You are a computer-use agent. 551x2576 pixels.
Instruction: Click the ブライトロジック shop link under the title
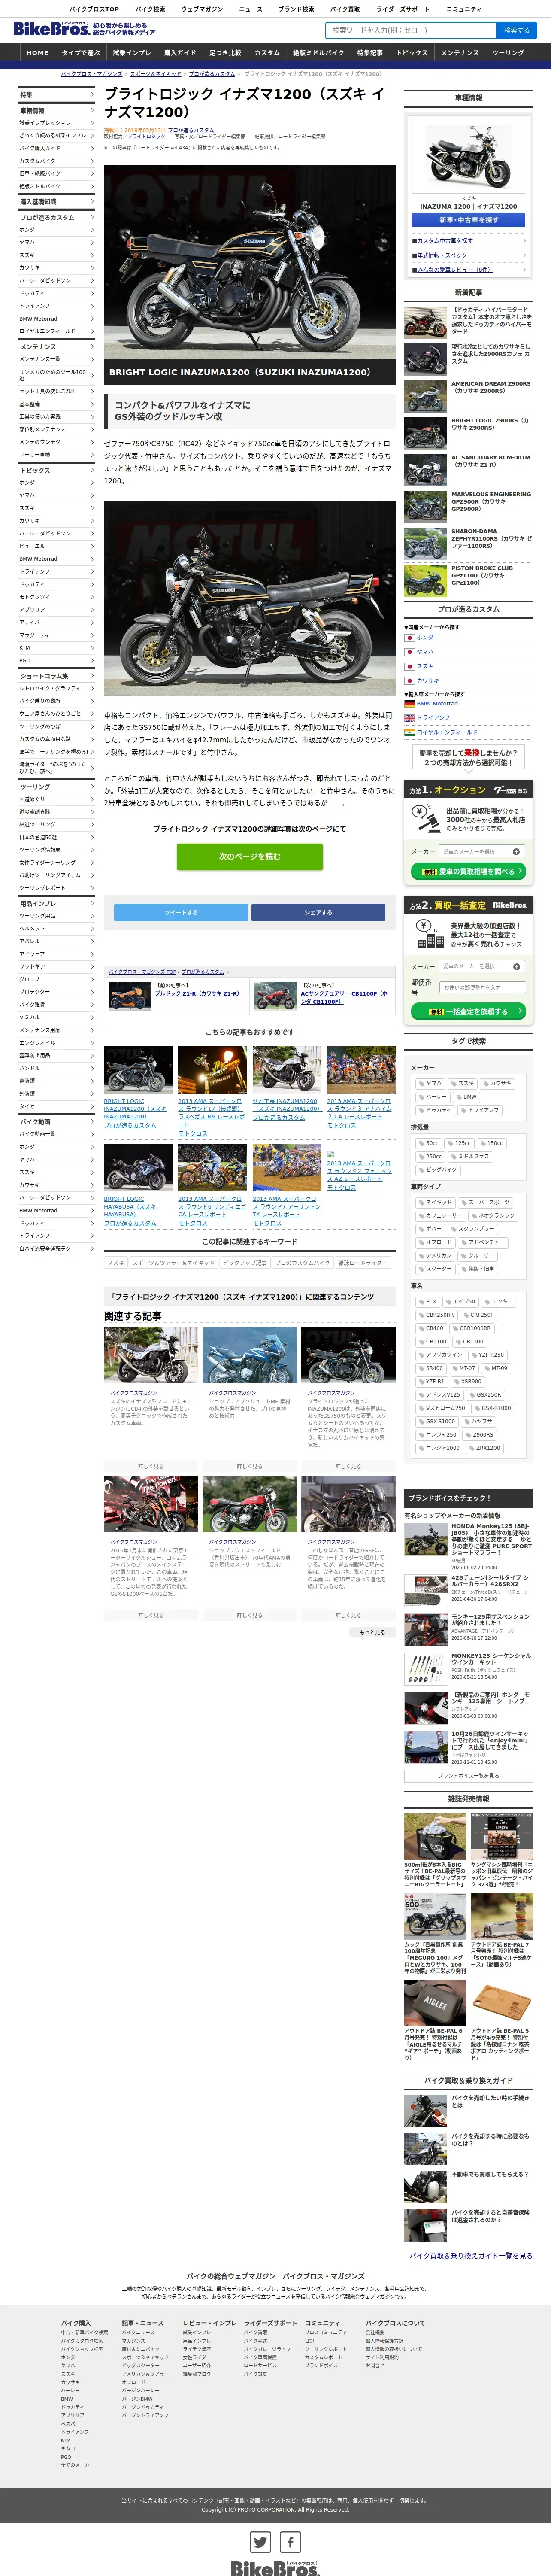(x=145, y=137)
